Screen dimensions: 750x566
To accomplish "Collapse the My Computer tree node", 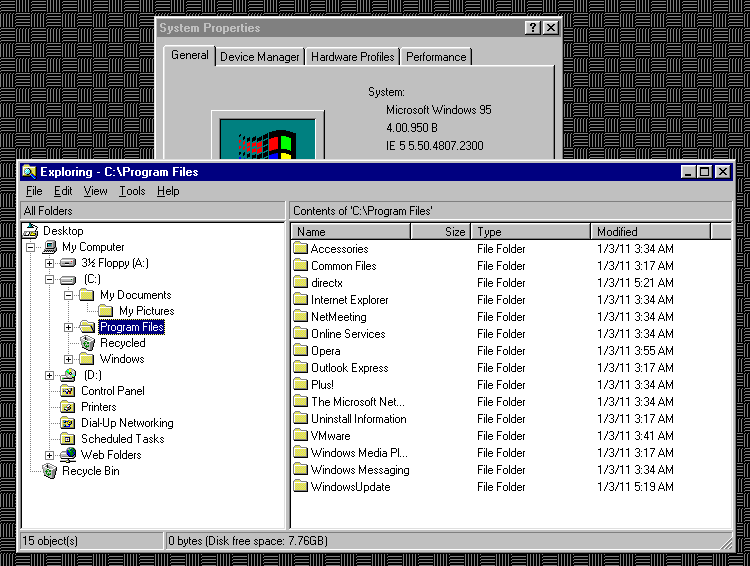I will [31, 247].
